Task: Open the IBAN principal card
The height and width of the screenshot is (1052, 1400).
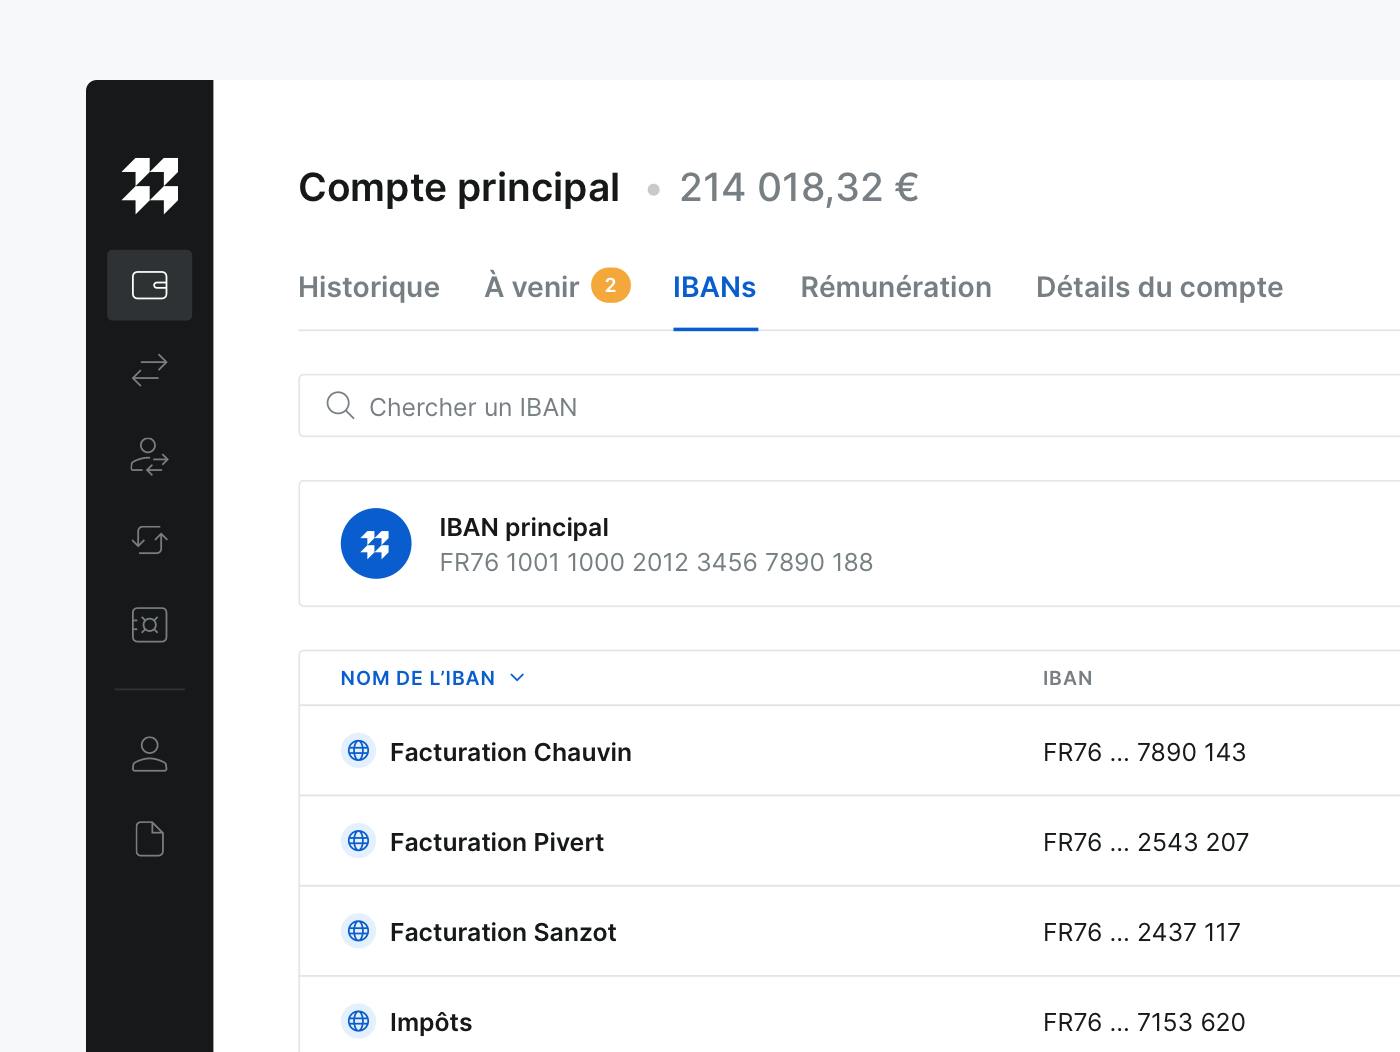Action: [x=849, y=544]
